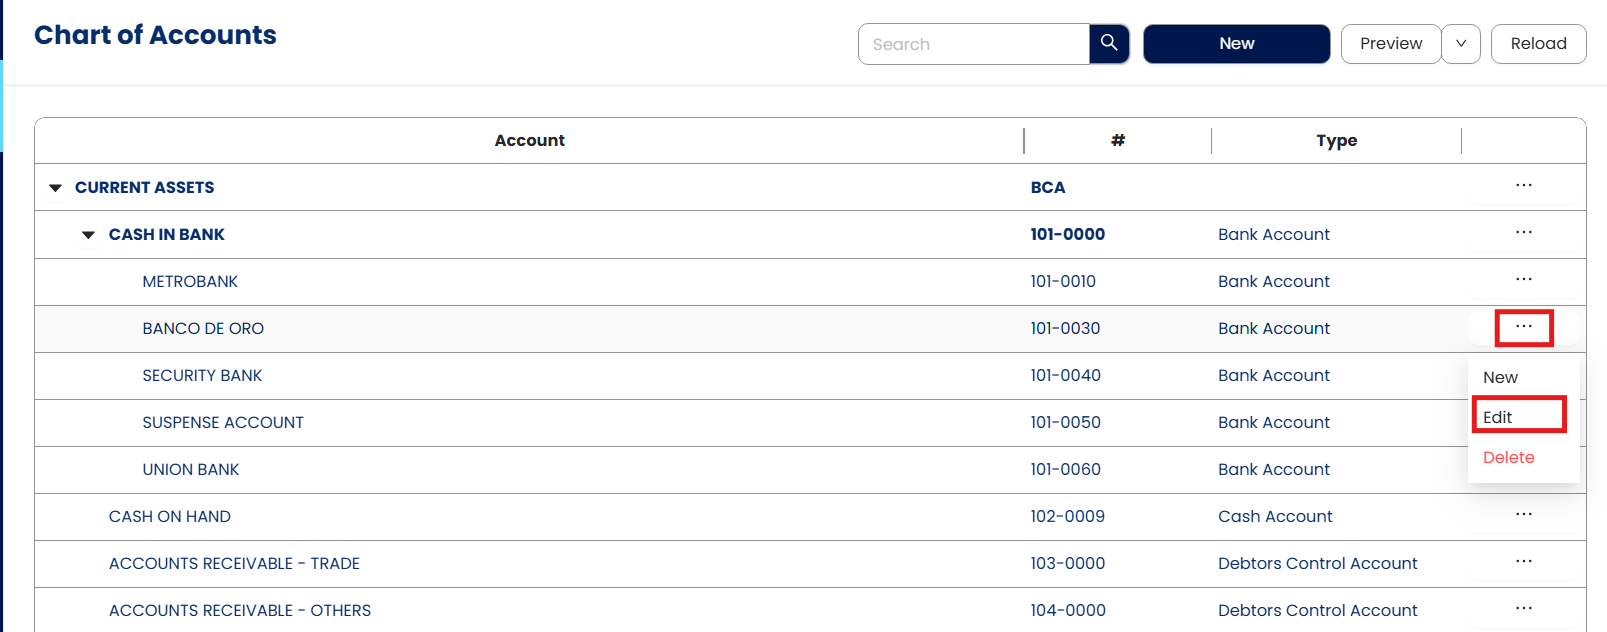This screenshot has width=1607, height=632.
Task: Click the Reload button
Action: coord(1538,44)
